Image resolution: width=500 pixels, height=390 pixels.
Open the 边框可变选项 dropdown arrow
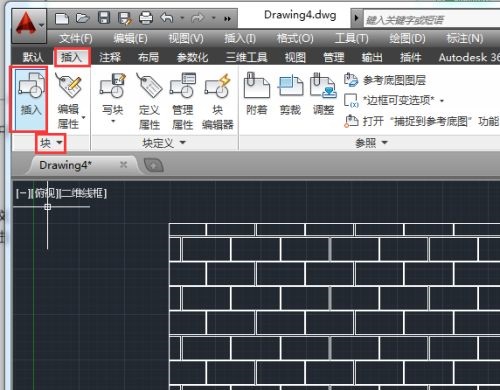[x=442, y=100]
